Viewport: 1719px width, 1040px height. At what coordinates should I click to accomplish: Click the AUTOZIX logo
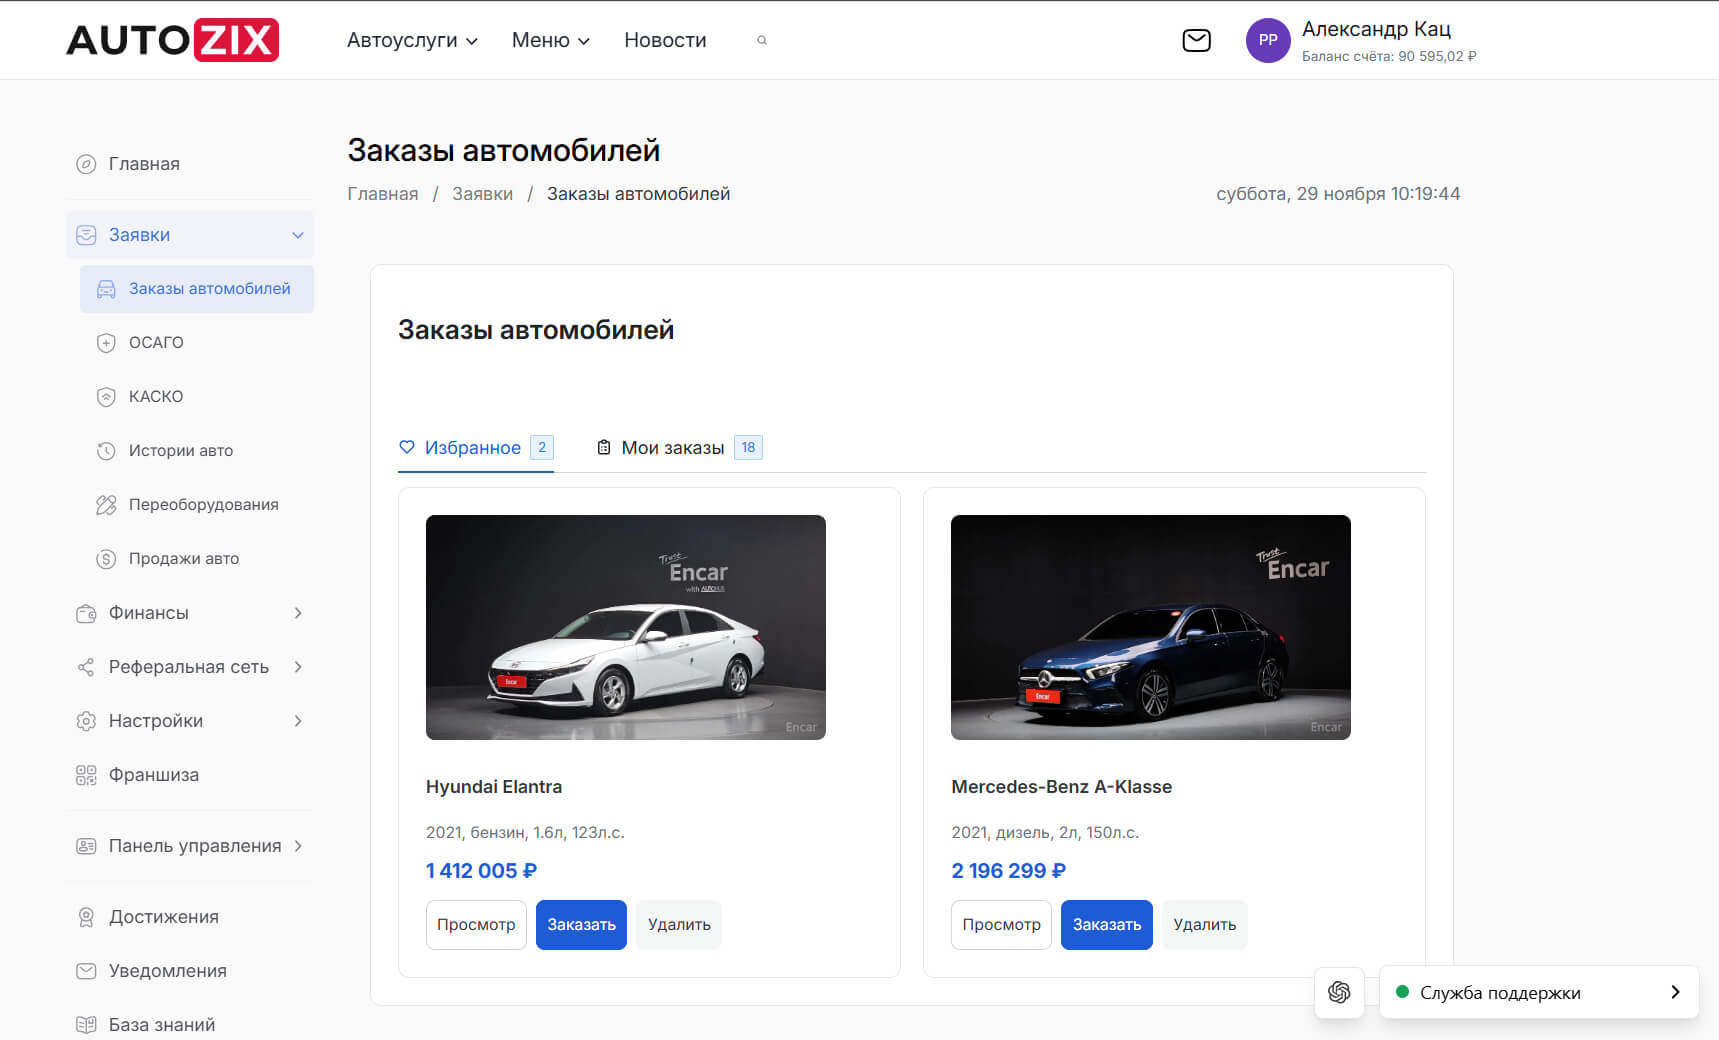[x=172, y=40]
